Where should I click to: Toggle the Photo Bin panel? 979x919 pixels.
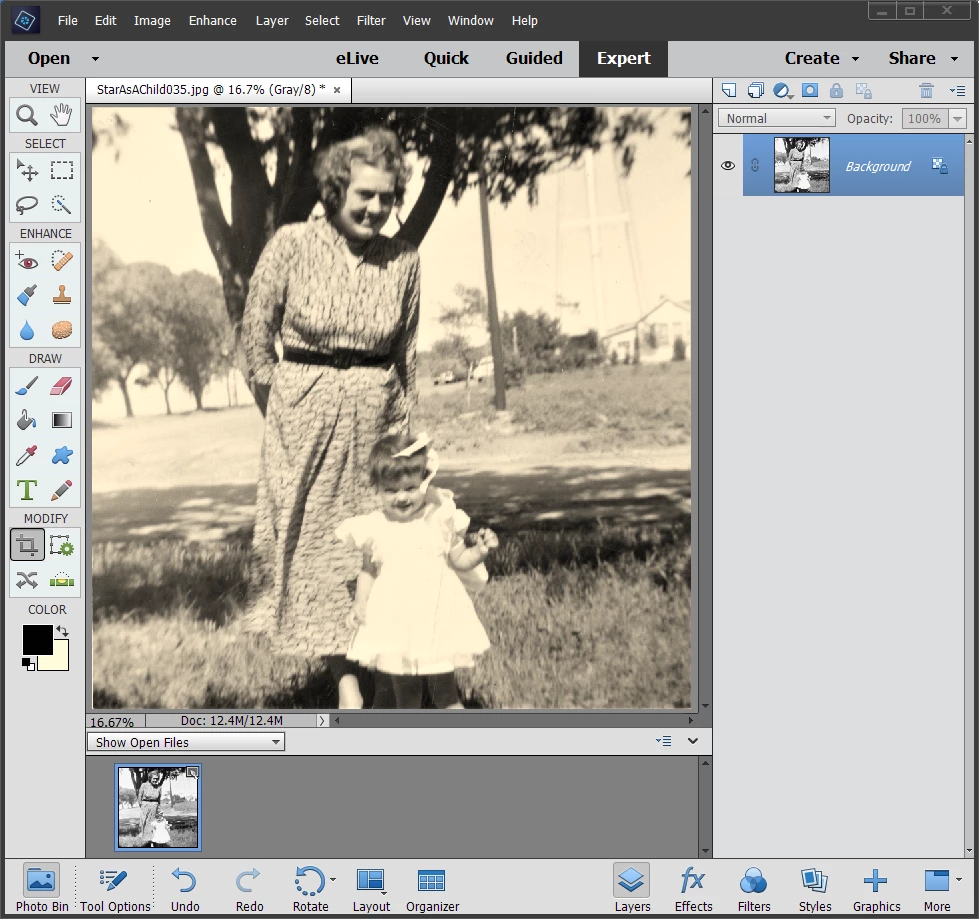(x=42, y=888)
